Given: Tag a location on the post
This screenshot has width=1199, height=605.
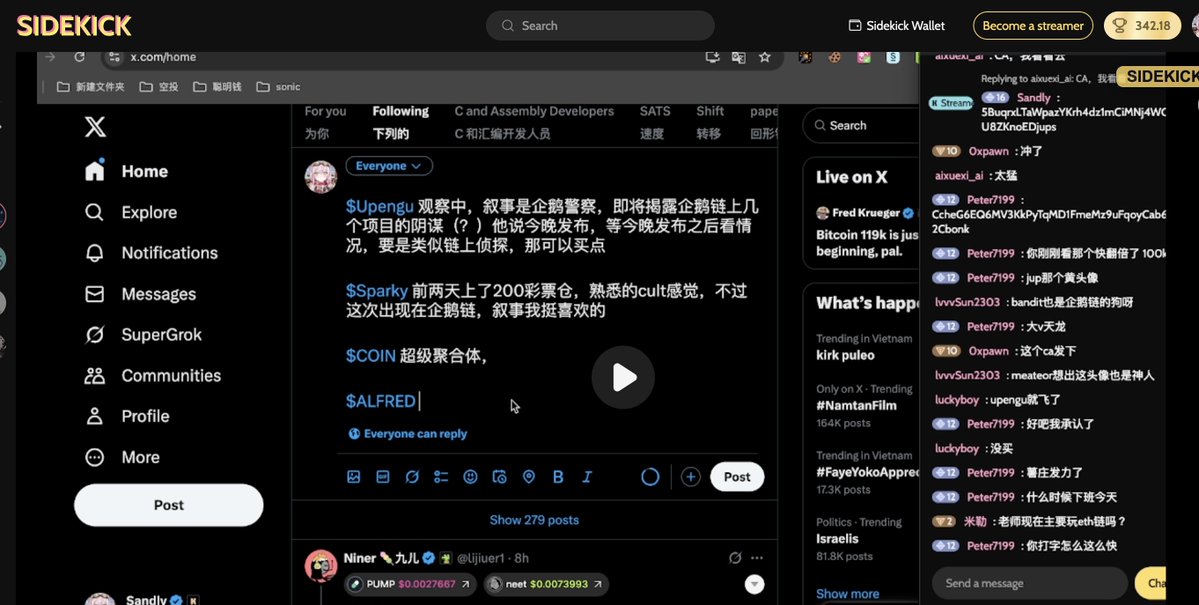Looking at the screenshot, I should [528, 477].
